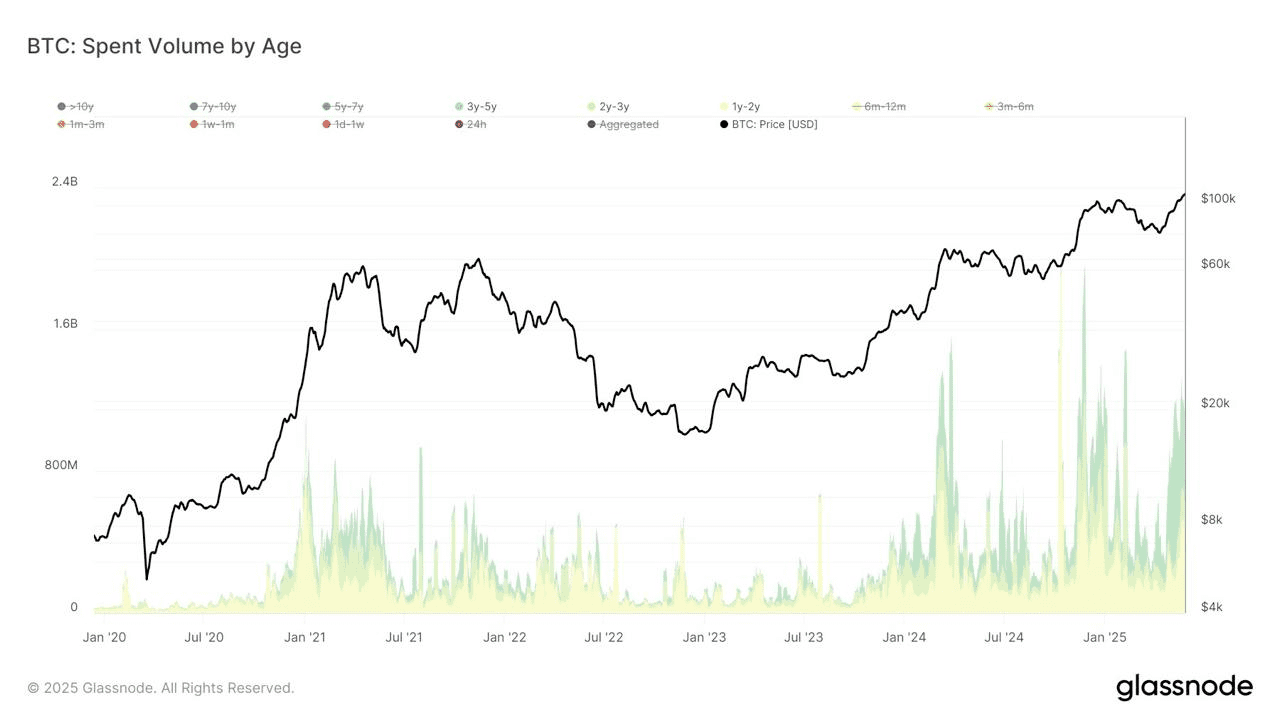Show the 6m-12m series
This screenshot has width=1280, height=720.
click(x=879, y=106)
